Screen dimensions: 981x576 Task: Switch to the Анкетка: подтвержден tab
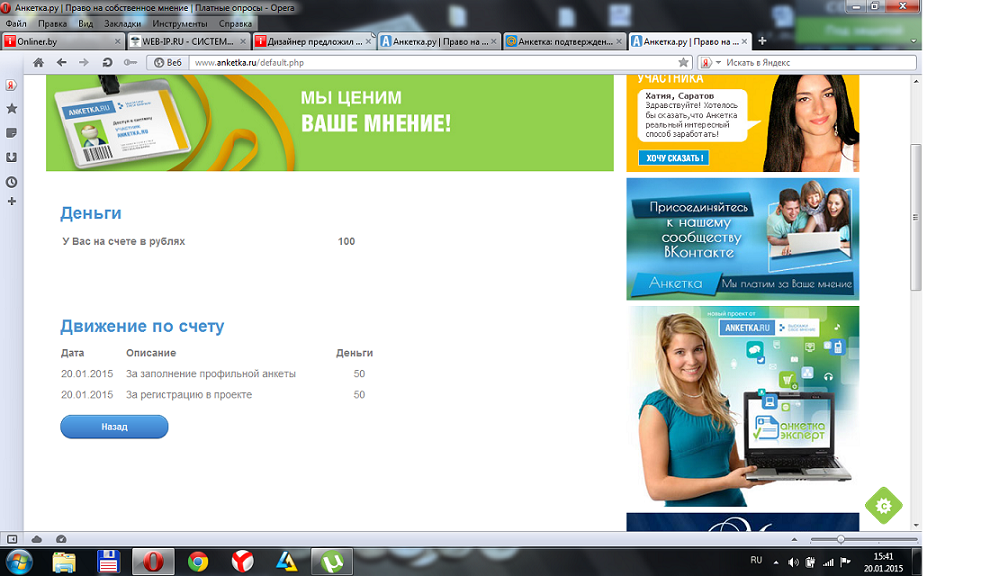click(x=564, y=41)
